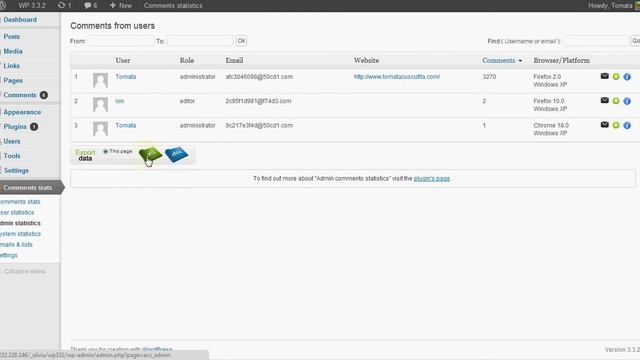Viewport: 640px width, 360px height.
Task: Open Users in the sidebar
Action: pyautogui.click(x=12, y=141)
